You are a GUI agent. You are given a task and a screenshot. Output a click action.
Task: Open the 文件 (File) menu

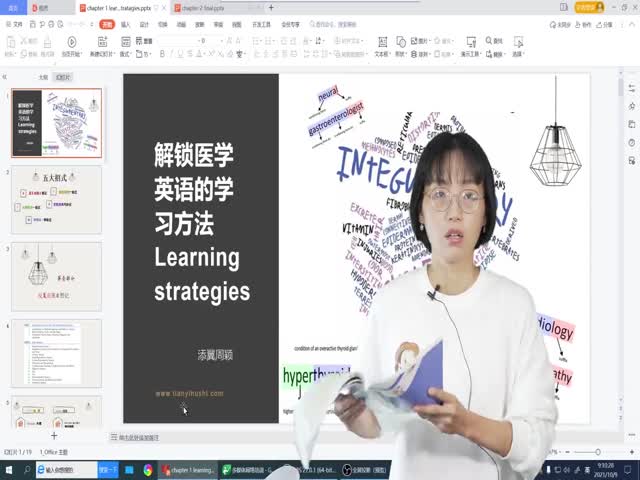pyautogui.click(x=14, y=24)
